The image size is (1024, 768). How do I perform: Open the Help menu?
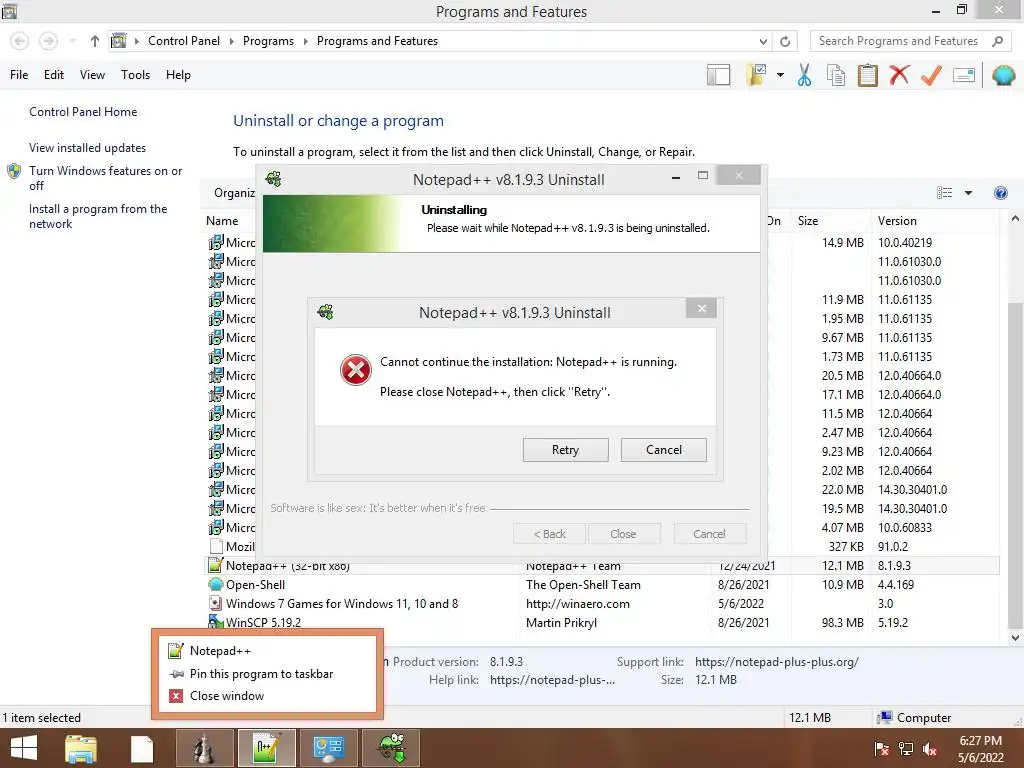[x=178, y=75]
